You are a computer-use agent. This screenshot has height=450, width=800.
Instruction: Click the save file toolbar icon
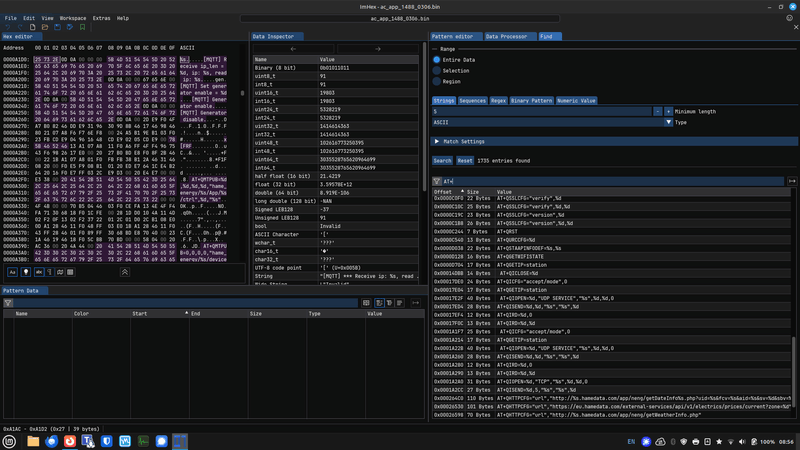(56, 27)
